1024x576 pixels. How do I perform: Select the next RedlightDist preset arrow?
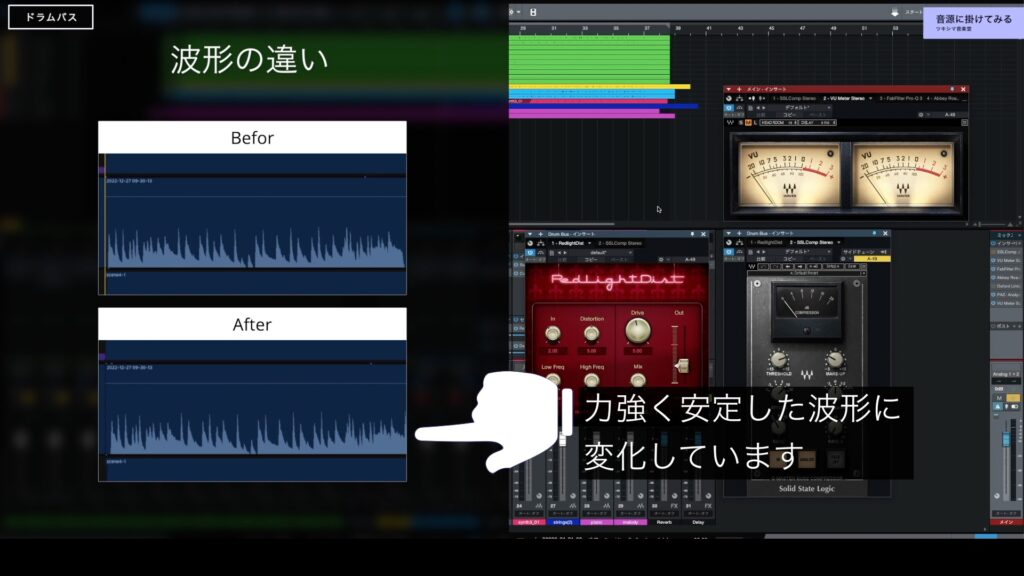pos(566,253)
